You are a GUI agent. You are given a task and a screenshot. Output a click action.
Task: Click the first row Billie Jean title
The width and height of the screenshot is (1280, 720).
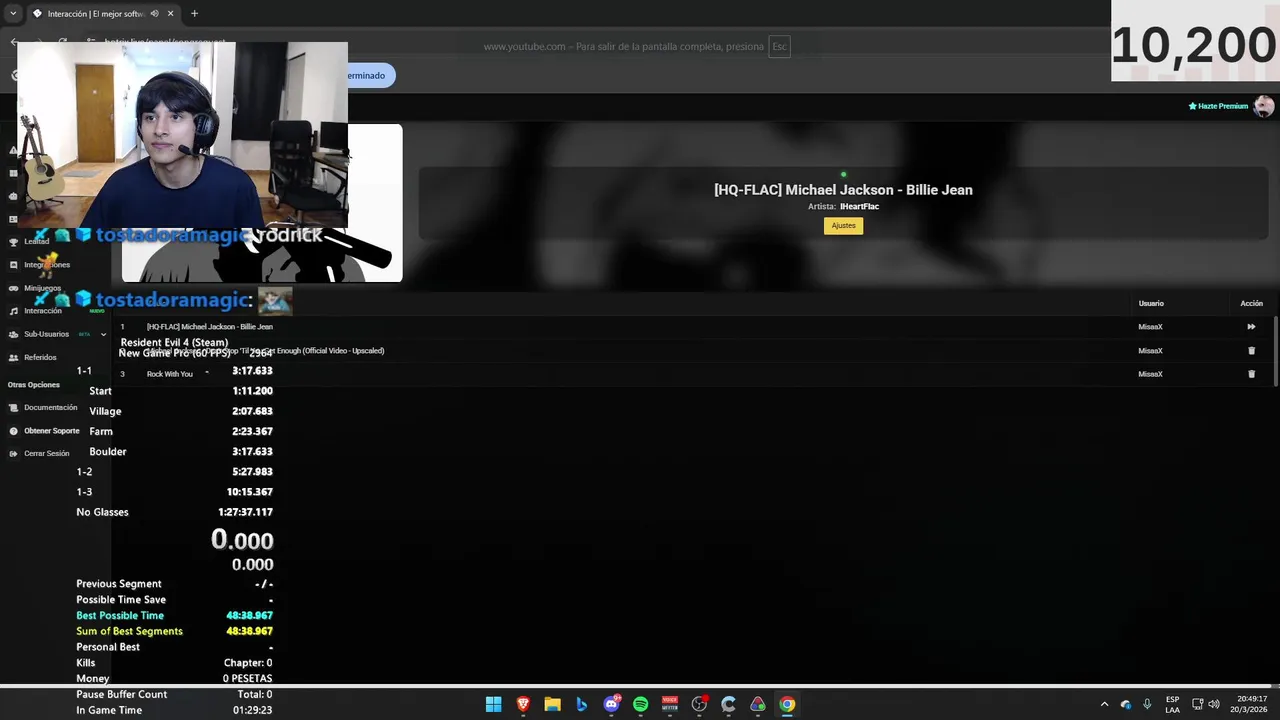pos(210,327)
